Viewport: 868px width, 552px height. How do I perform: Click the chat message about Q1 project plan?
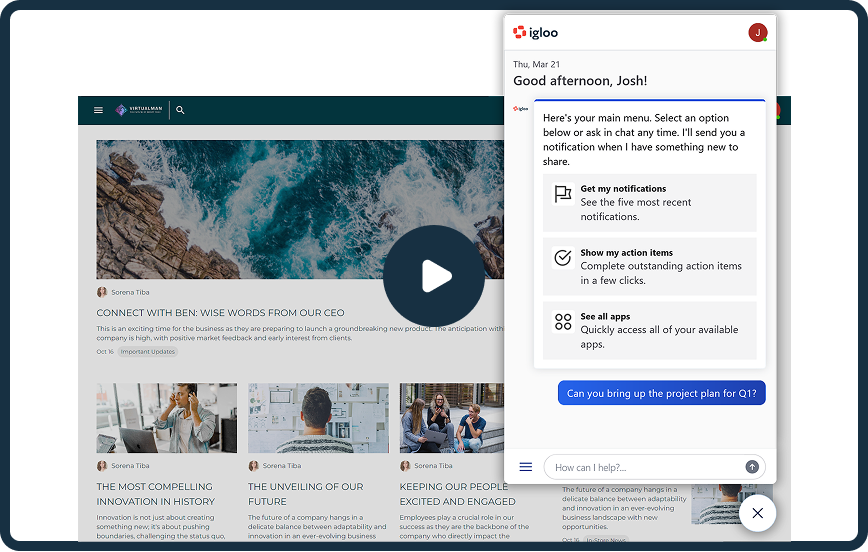(x=662, y=394)
